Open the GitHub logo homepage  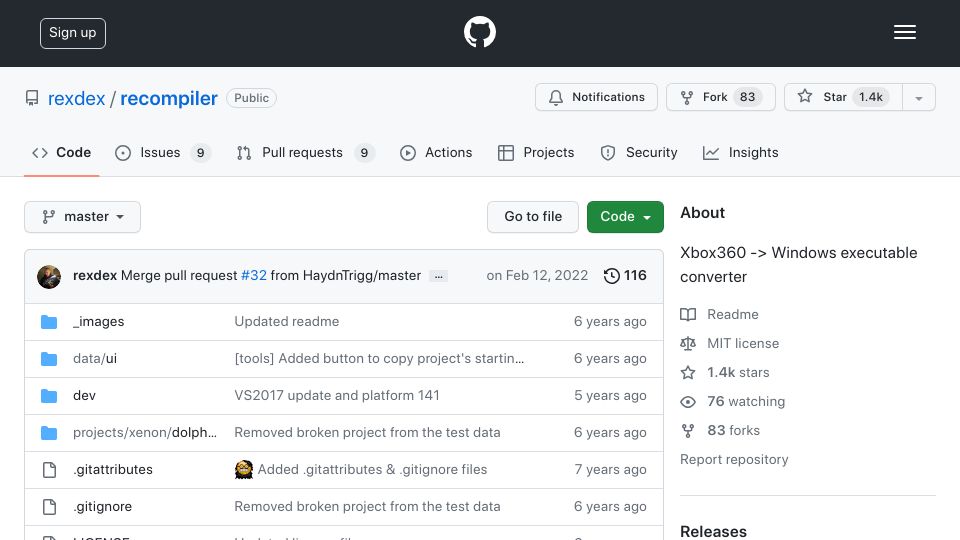(479, 32)
